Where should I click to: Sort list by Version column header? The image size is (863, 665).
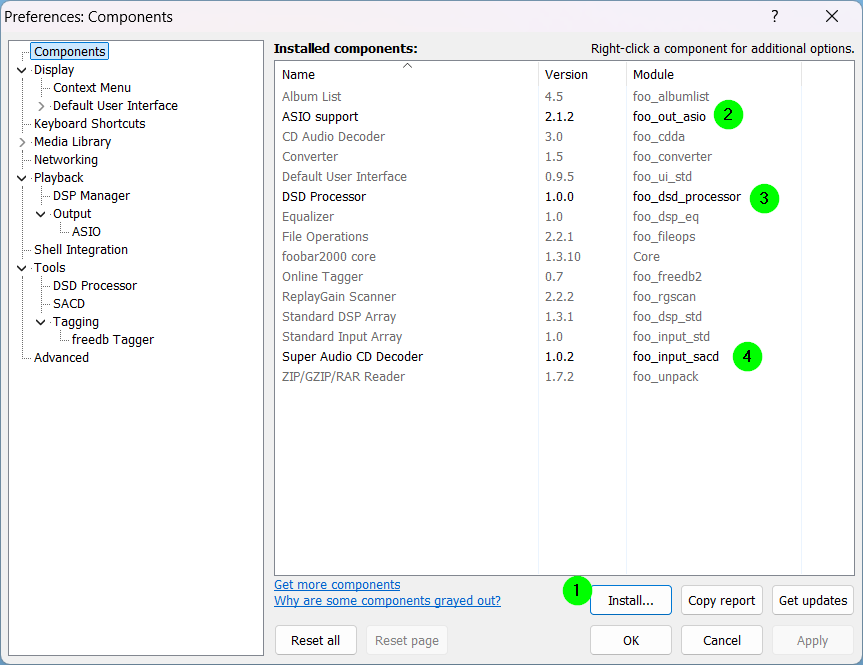566,75
